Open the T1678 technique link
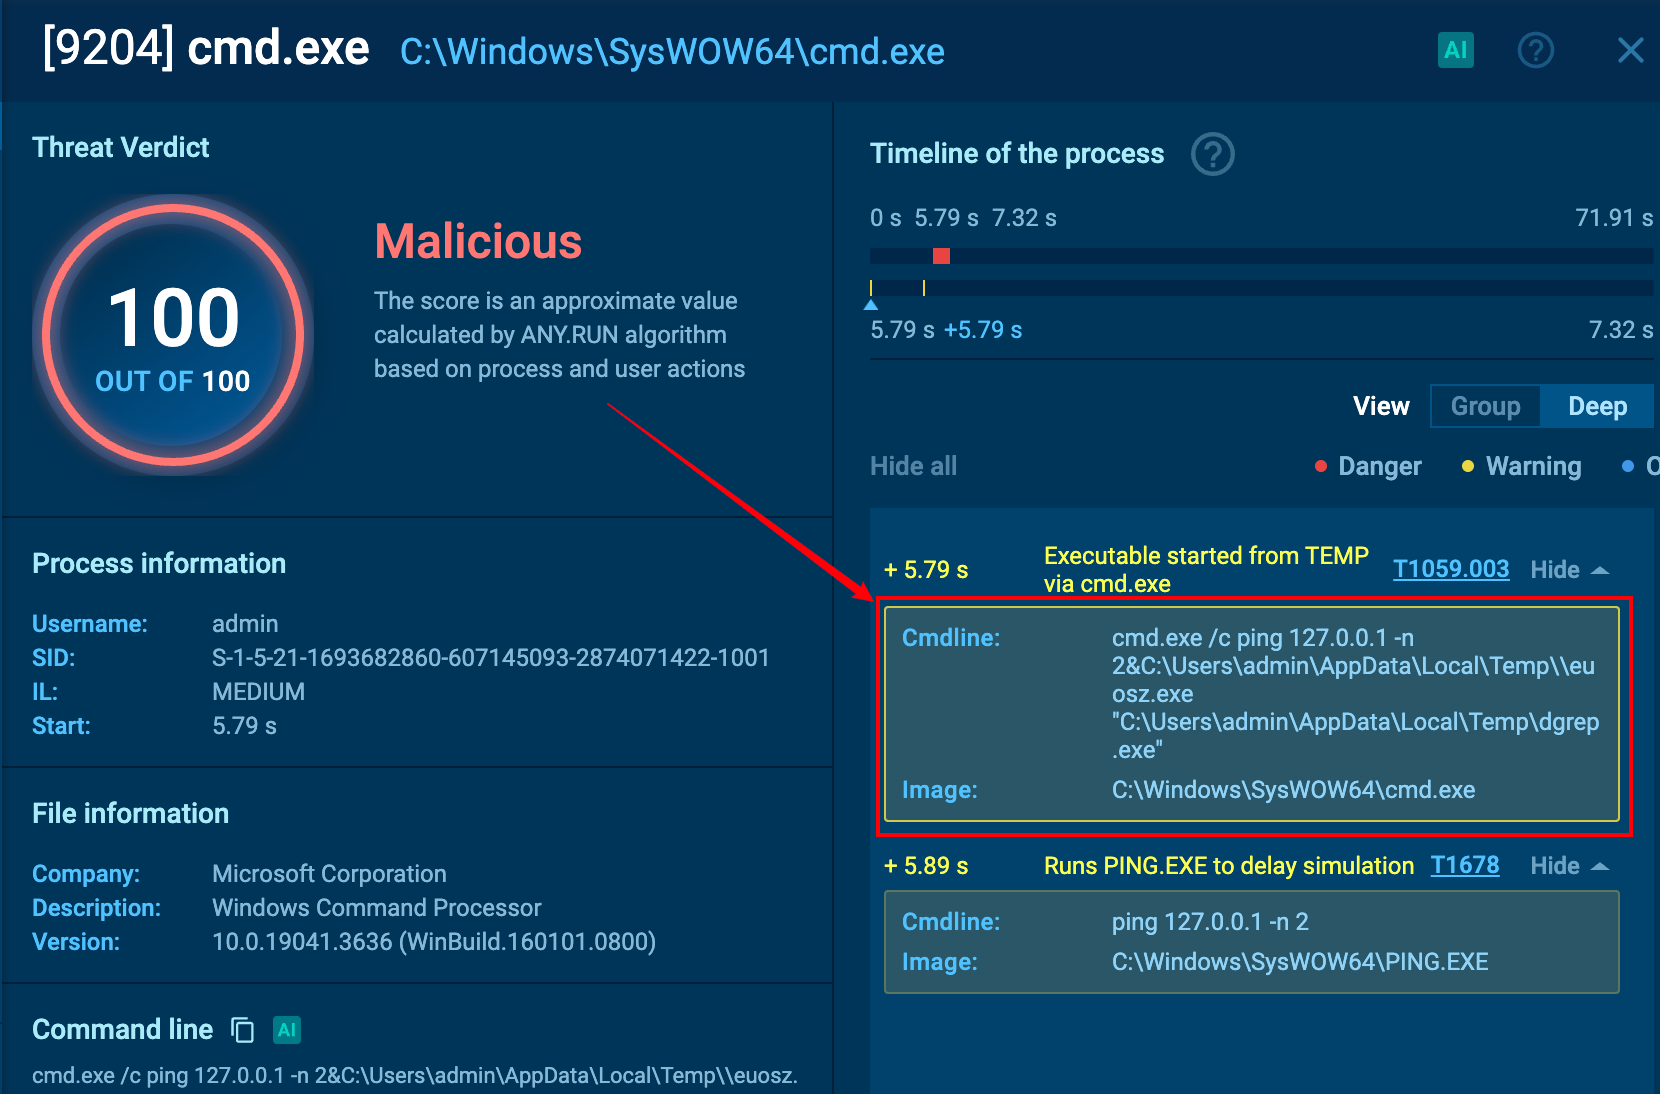The width and height of the screenshot is (1660, 1094). click(1464, 865)
